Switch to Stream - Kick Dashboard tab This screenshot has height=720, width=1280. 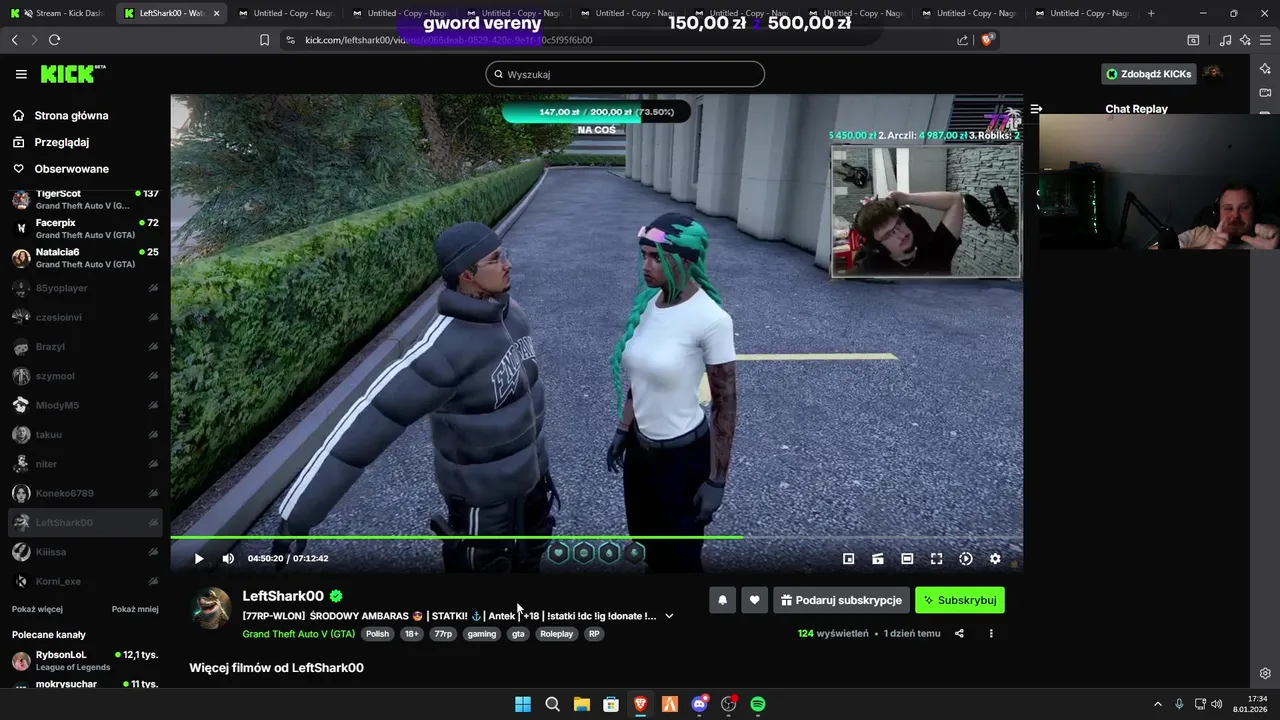click(58, 13)
